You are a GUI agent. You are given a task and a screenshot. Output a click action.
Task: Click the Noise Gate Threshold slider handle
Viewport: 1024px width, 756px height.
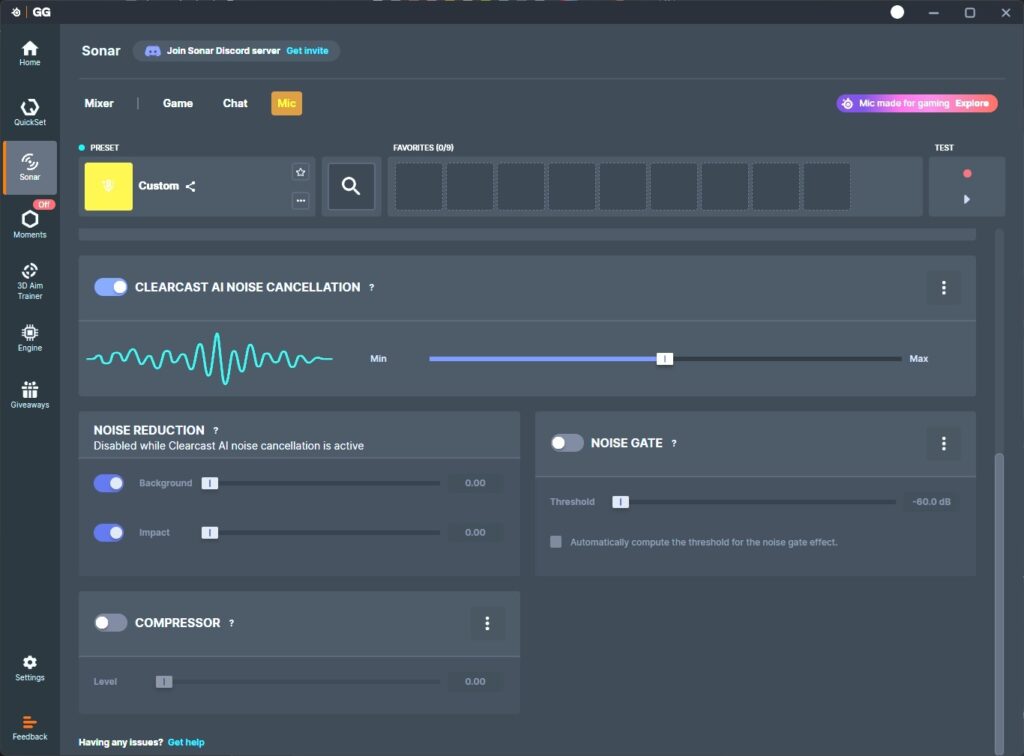coord(620,502)
